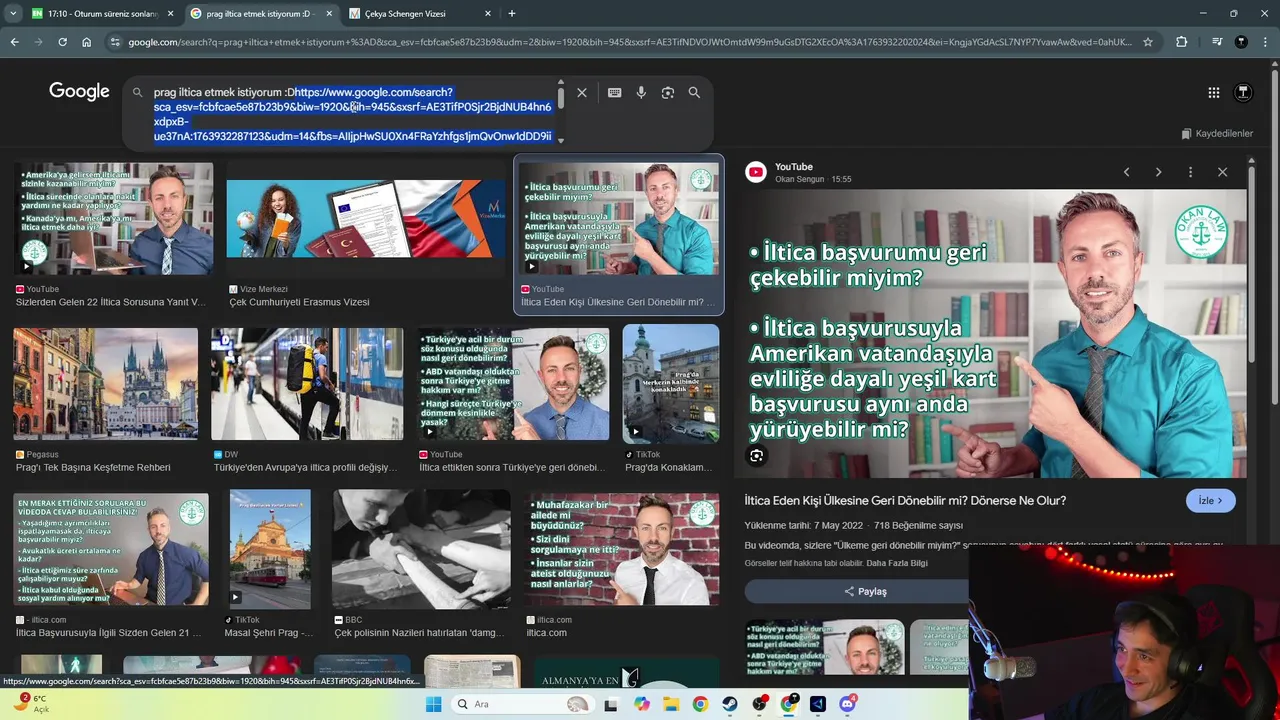
Task: Open the tab search dropdown in Chrome
Action: click(12, 13)
